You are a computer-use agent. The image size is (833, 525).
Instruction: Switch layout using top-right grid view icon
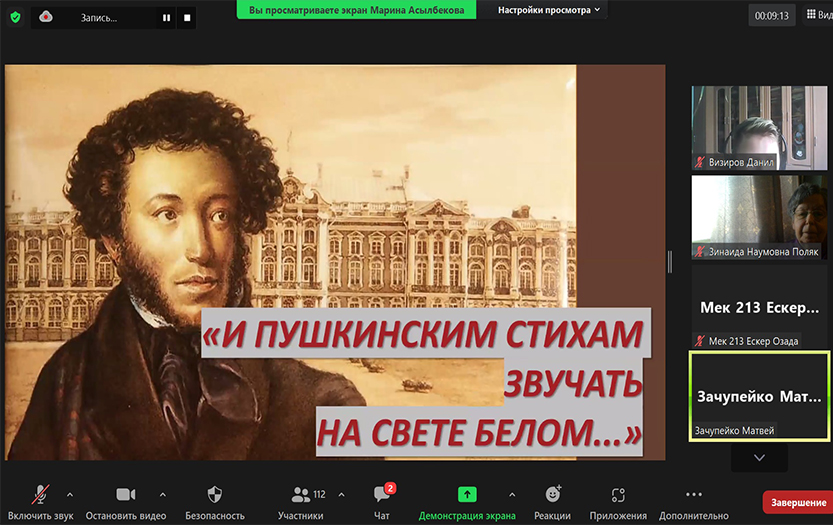point(812,16)
